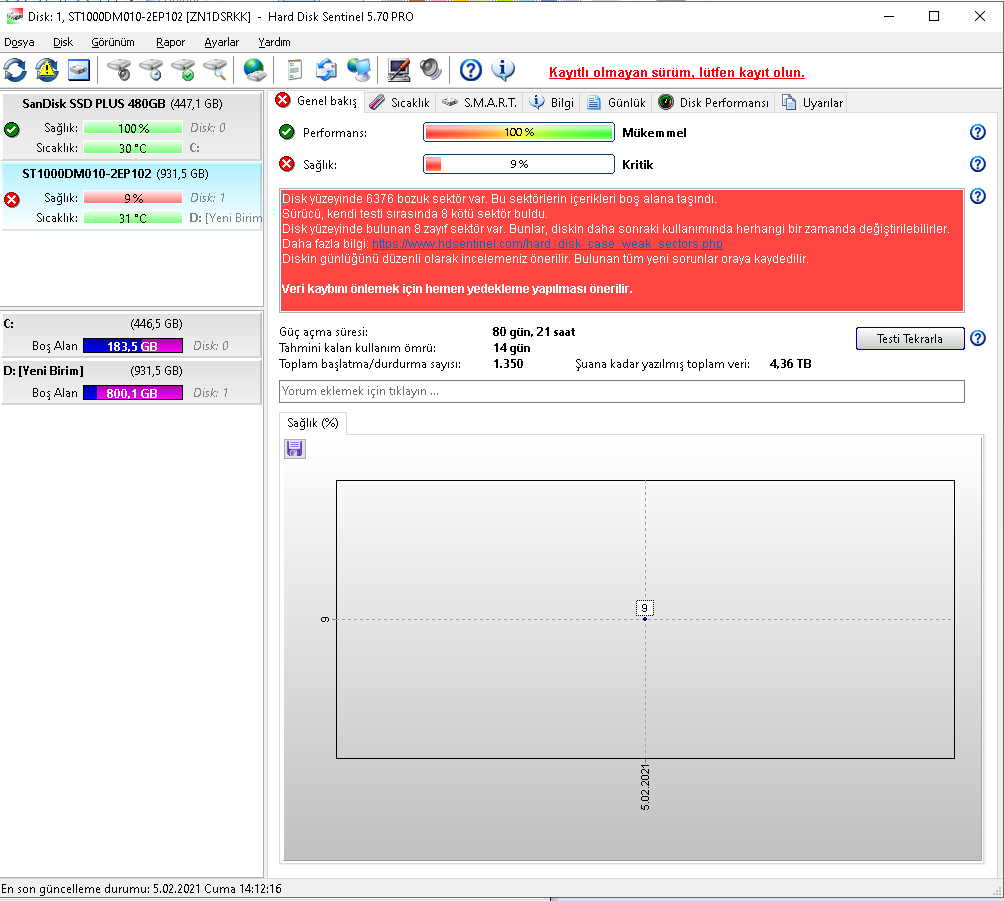Screen dimensions: 1004x901
Task: Click the help icon beside Performans bar
Action: (x=978, y=133)
